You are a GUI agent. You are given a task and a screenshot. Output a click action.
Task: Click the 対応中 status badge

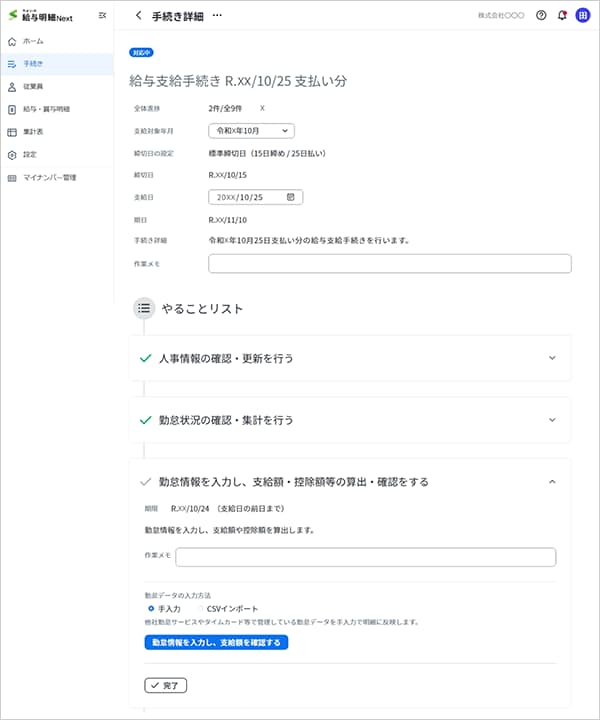pos(141,52)
